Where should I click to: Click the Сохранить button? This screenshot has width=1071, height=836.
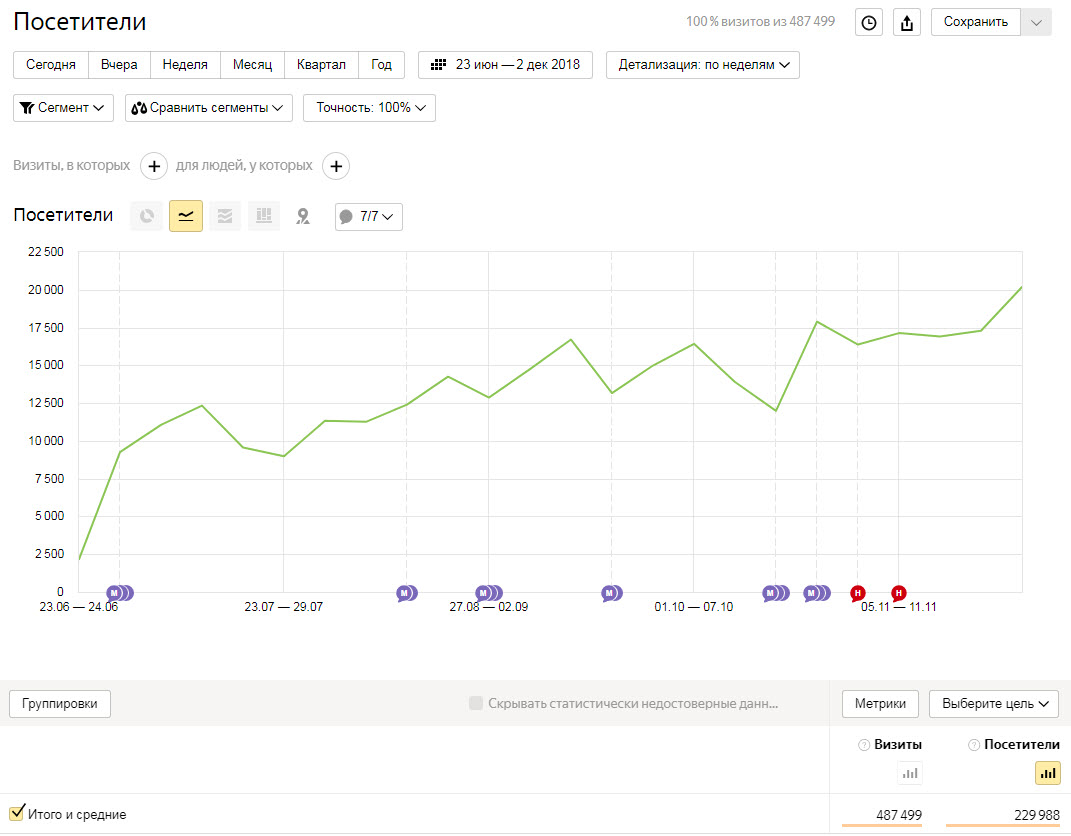click(x=975, y=23)
